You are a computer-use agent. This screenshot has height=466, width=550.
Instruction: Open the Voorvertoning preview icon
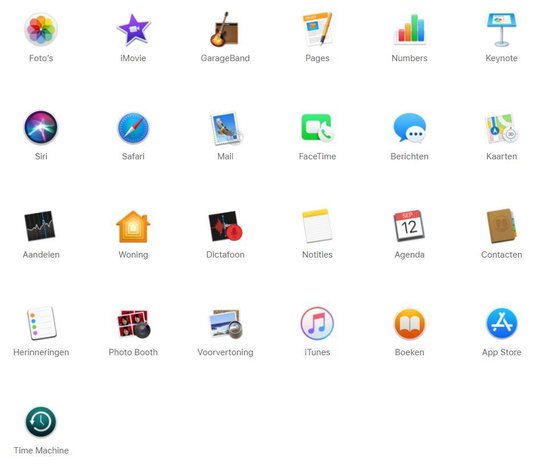(225, 324)
